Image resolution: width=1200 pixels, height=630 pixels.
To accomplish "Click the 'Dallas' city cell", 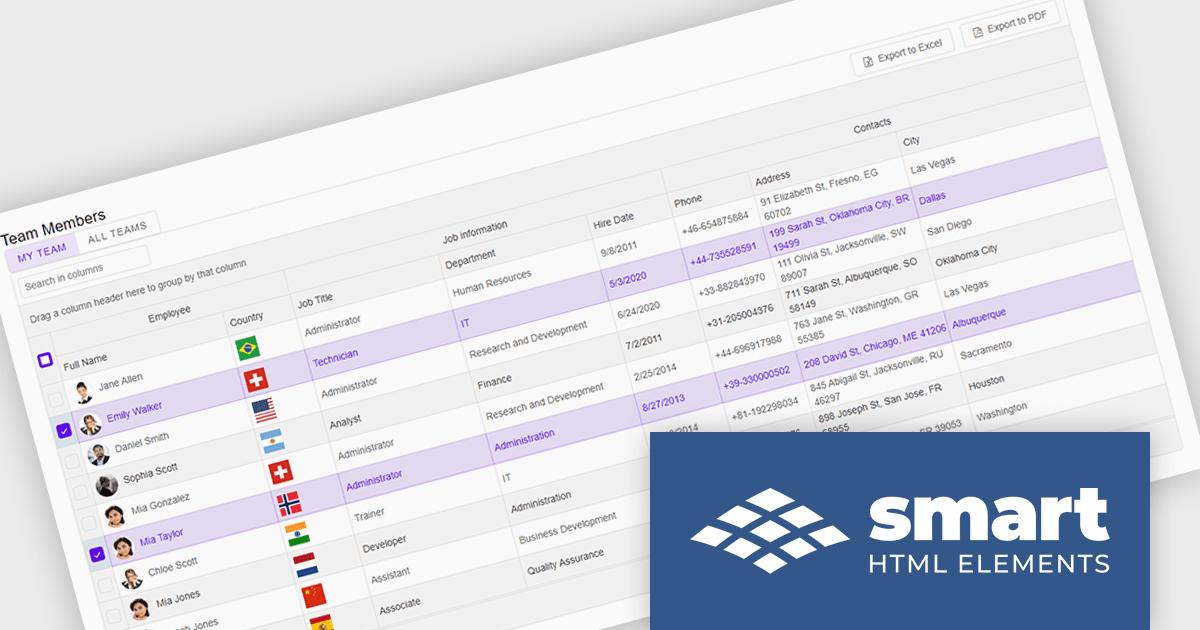I will (932, 198).
